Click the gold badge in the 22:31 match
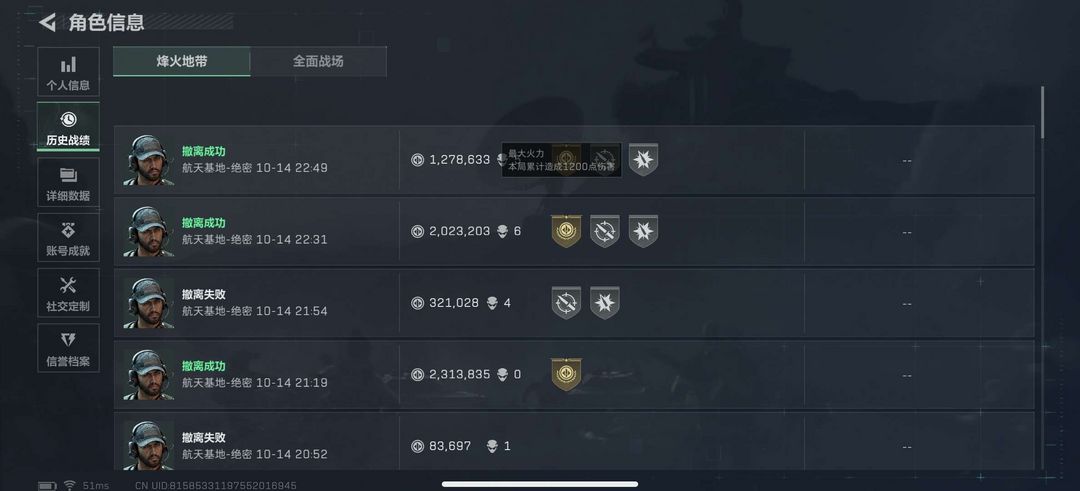Viewport: 1080px width, 491px height. (566, 231)
